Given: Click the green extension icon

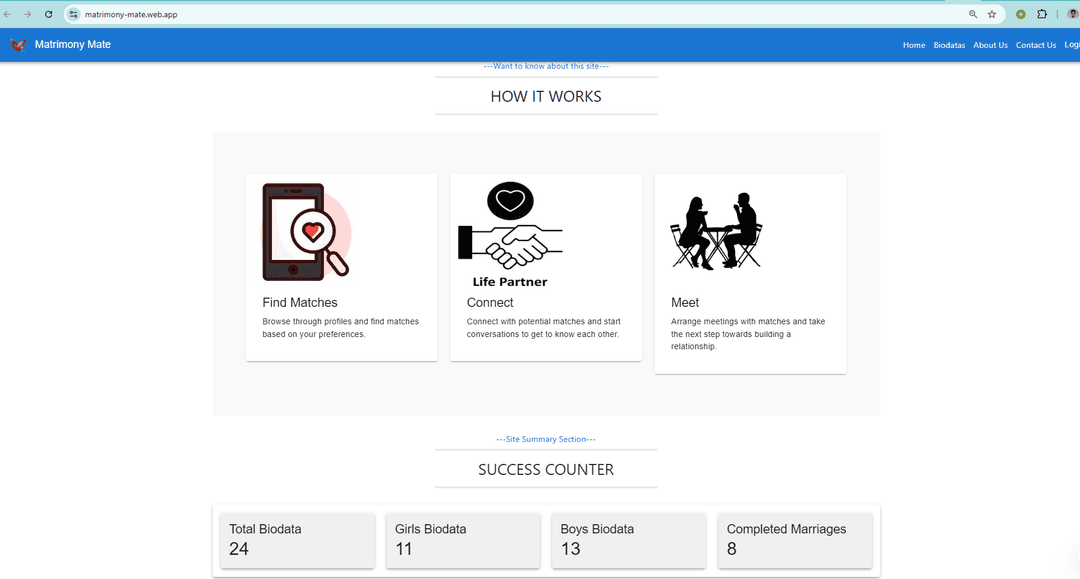Looking at the screenshot, I should point(1021,14).
